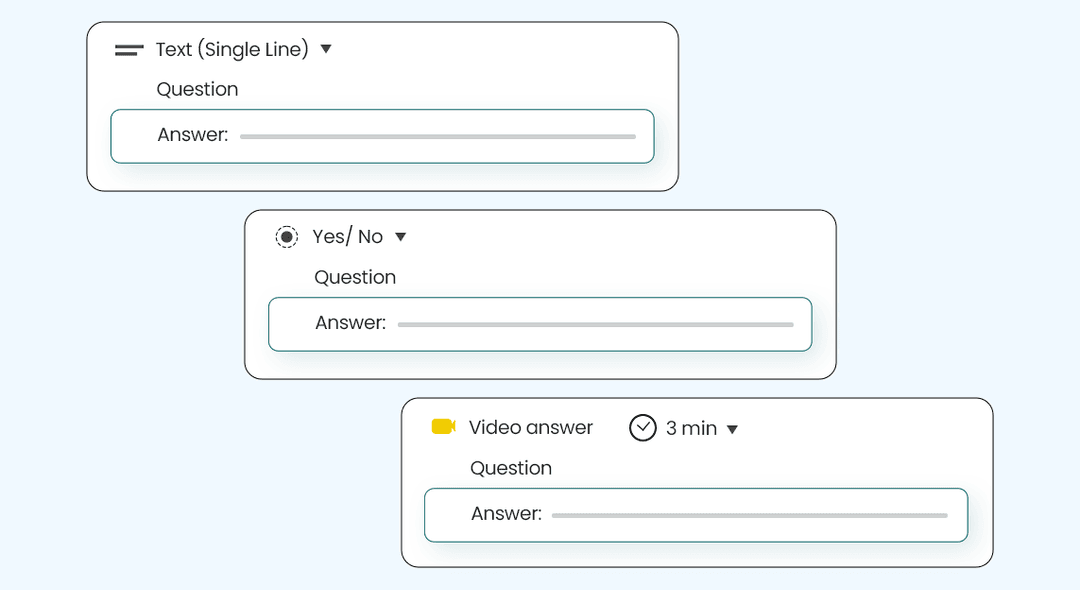This screenshot has width=1080, height=590.
Task: Click the text lines icon beside Text (Single Line)
Action: pos(129,50)
